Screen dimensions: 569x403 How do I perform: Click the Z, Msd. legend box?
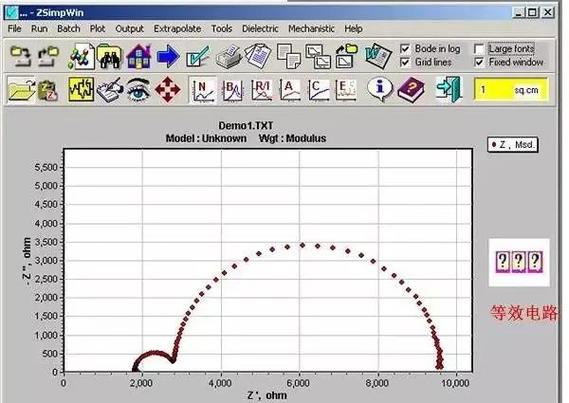(x=512, y=145)
